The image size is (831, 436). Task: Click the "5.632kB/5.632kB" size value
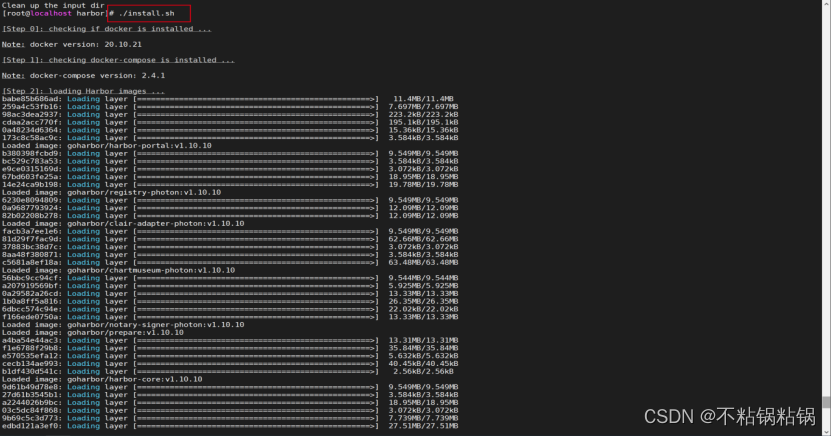[x=423, y=356]
